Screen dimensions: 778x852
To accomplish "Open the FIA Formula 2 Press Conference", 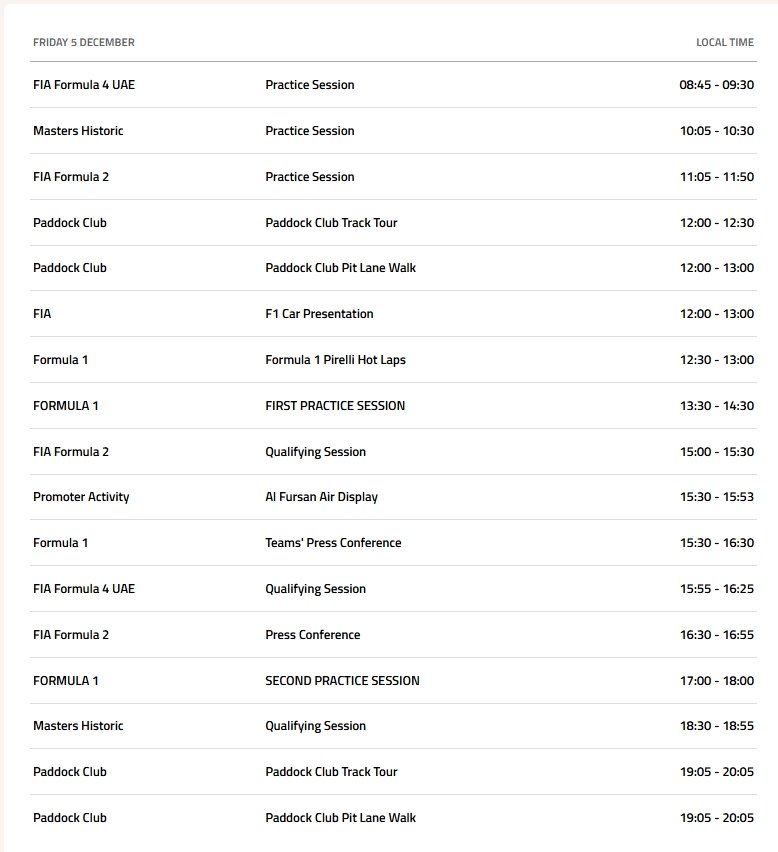I will coord(313,635).
